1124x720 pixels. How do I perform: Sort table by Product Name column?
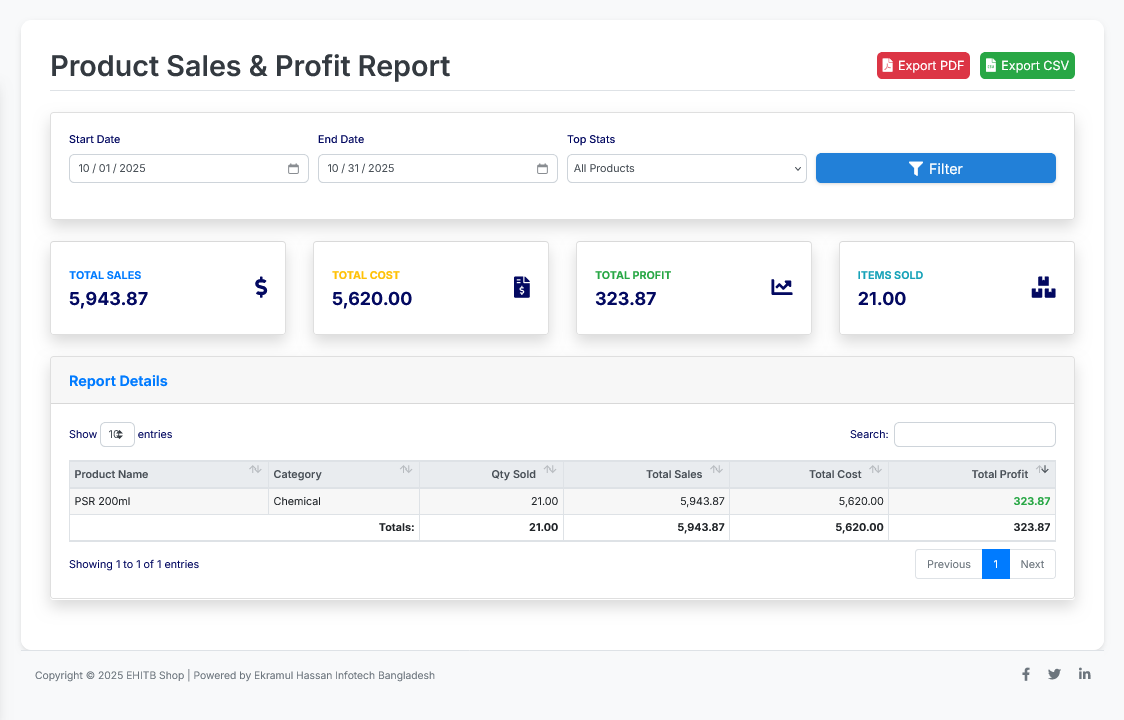tap(168, 474)
